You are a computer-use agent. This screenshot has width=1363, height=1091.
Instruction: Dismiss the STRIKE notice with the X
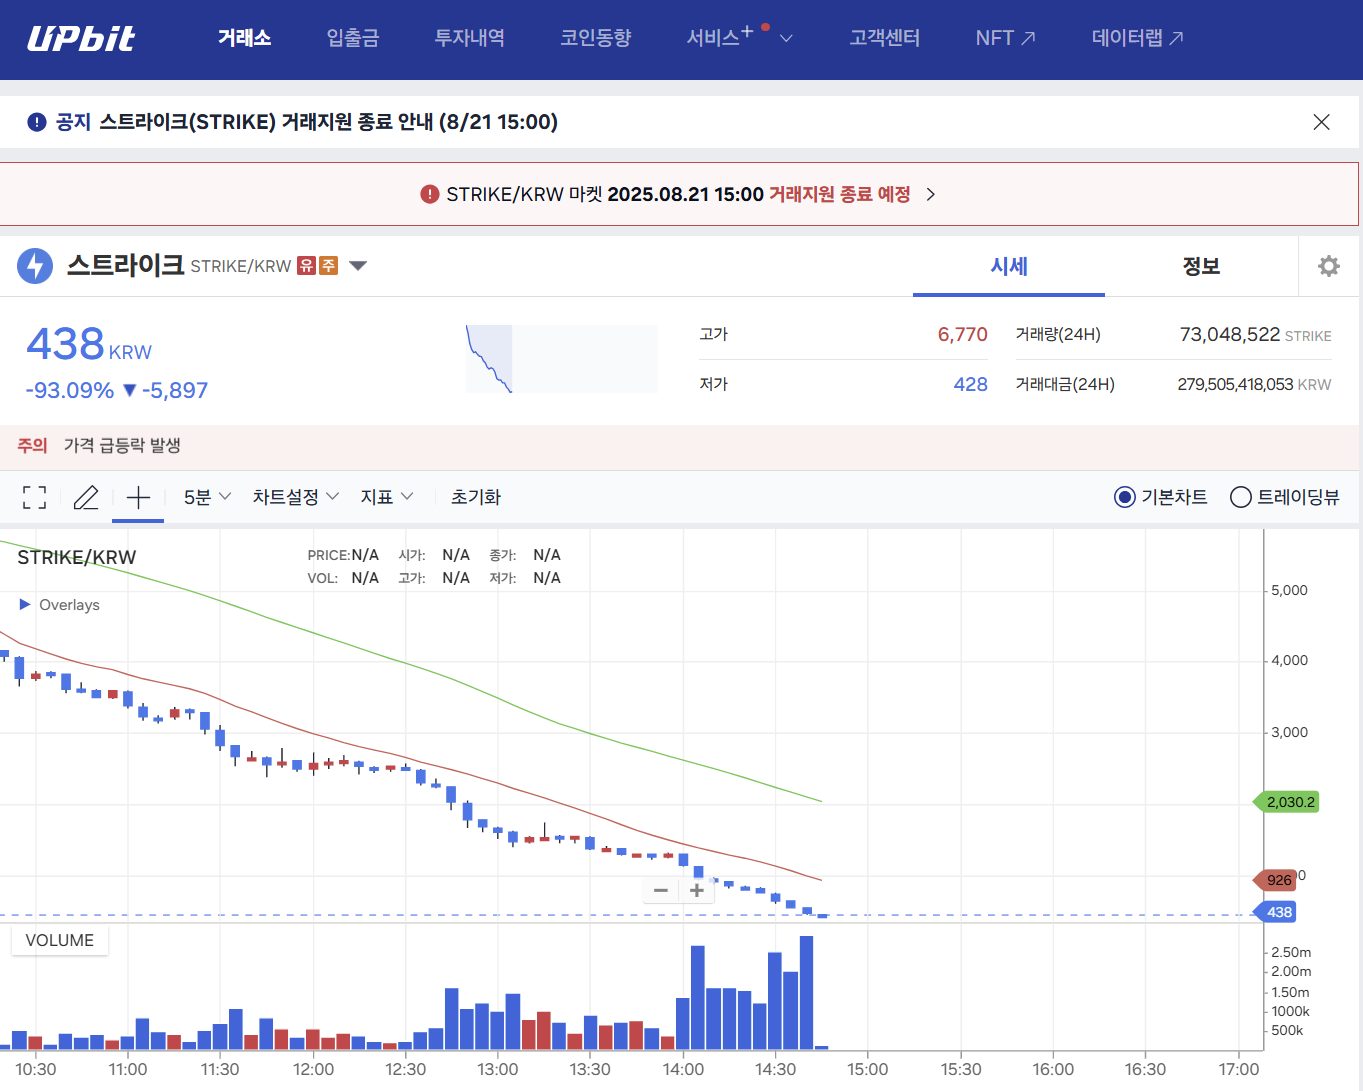1321,121
